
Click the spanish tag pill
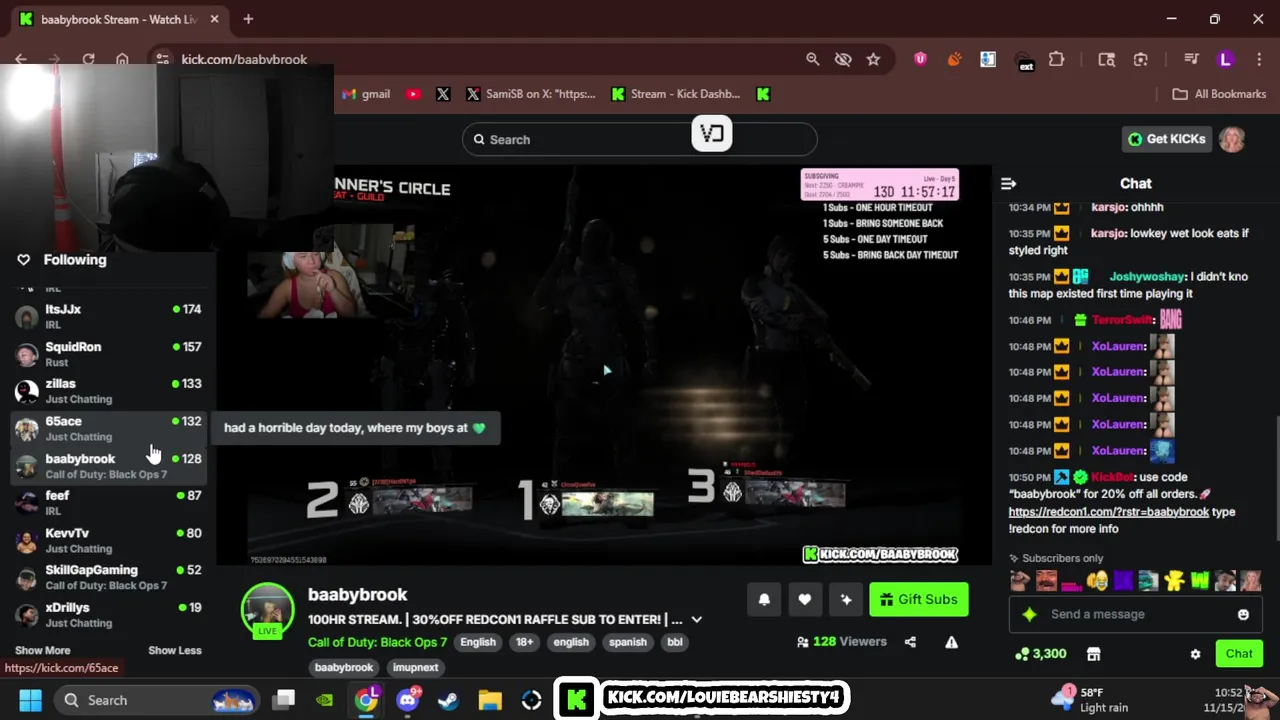[628, 642]
